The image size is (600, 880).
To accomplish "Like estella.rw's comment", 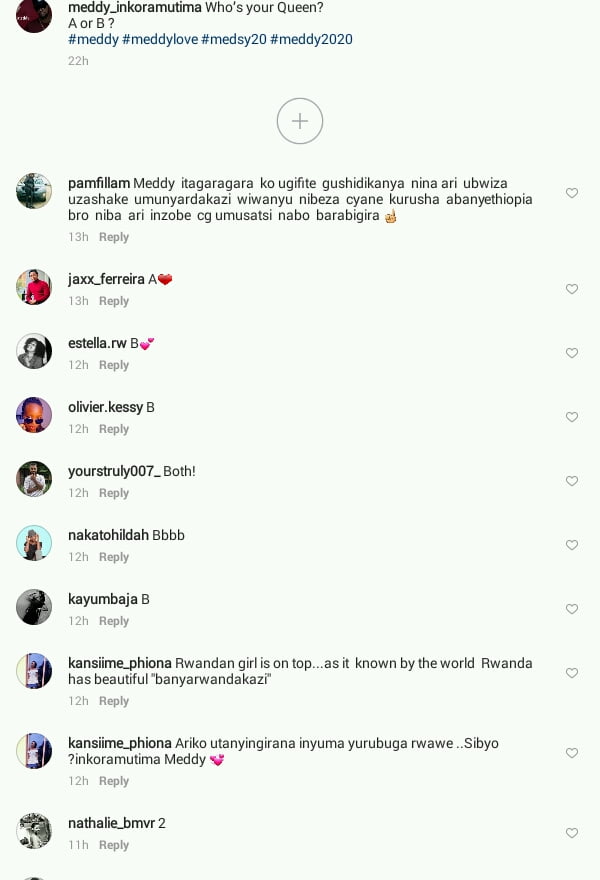I will (571, 353).
